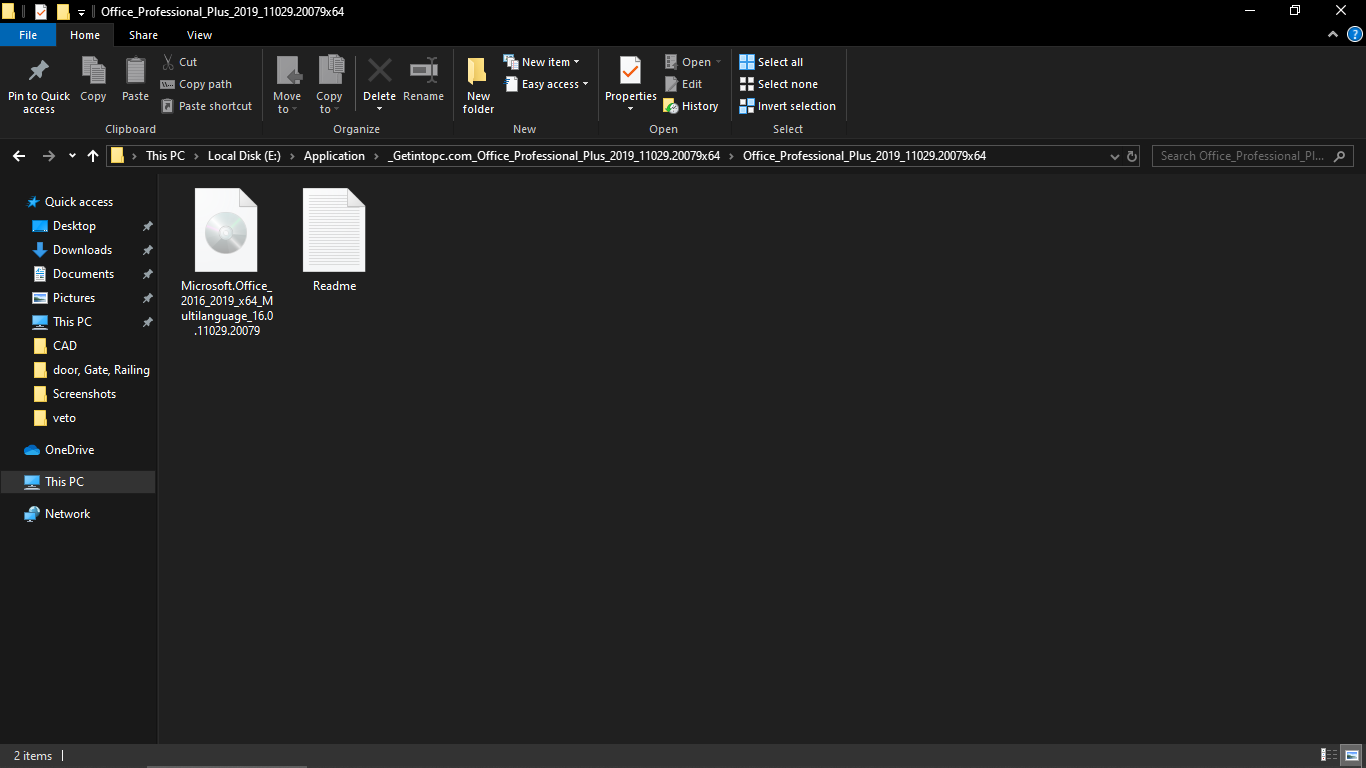The image size is (1366, 768).
Task: Open pinned This PC under Quick access
Action: 72,322
